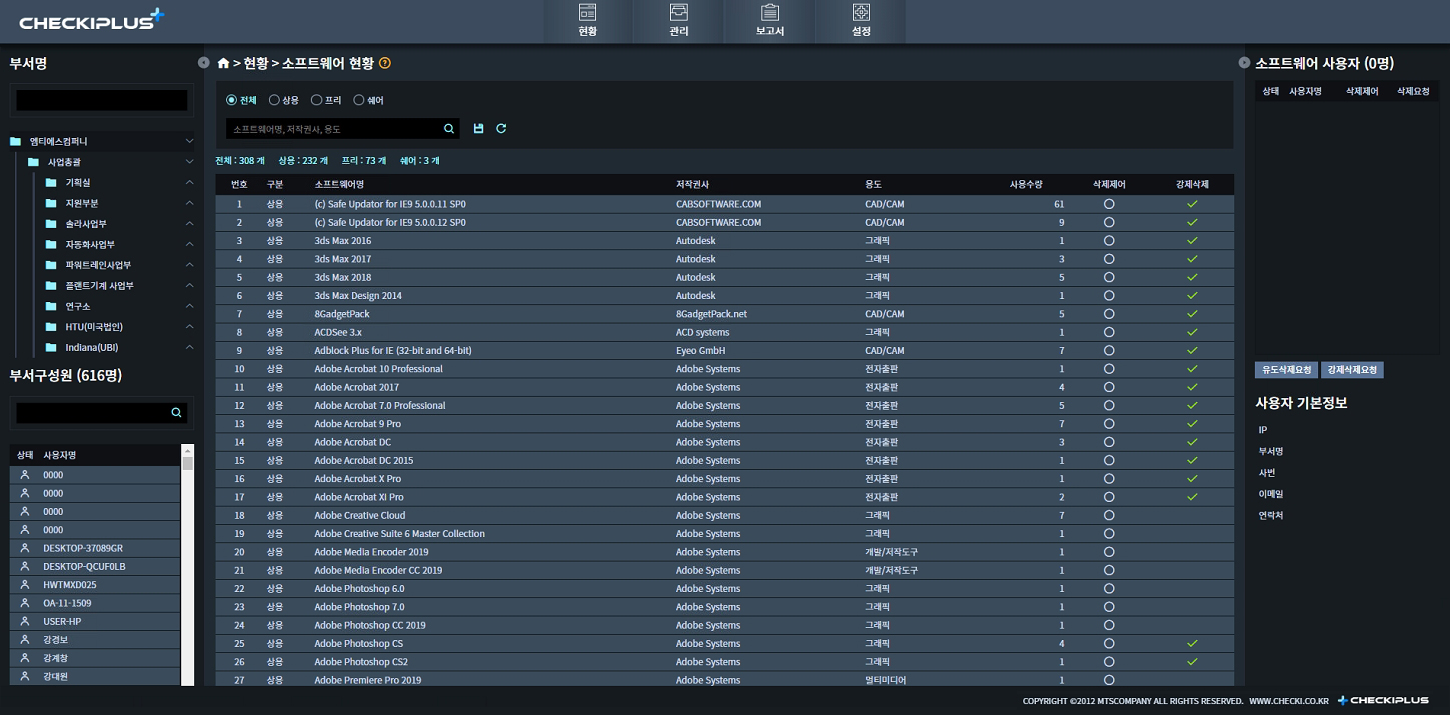
Task: Select 플랜트기계 사업부 tree item
Action: [x=99, y=286]
